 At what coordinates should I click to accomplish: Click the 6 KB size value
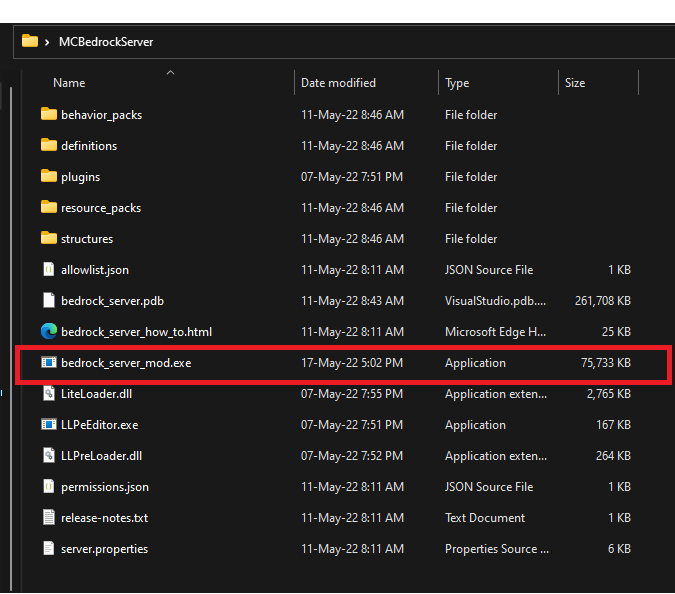[619, 549]
